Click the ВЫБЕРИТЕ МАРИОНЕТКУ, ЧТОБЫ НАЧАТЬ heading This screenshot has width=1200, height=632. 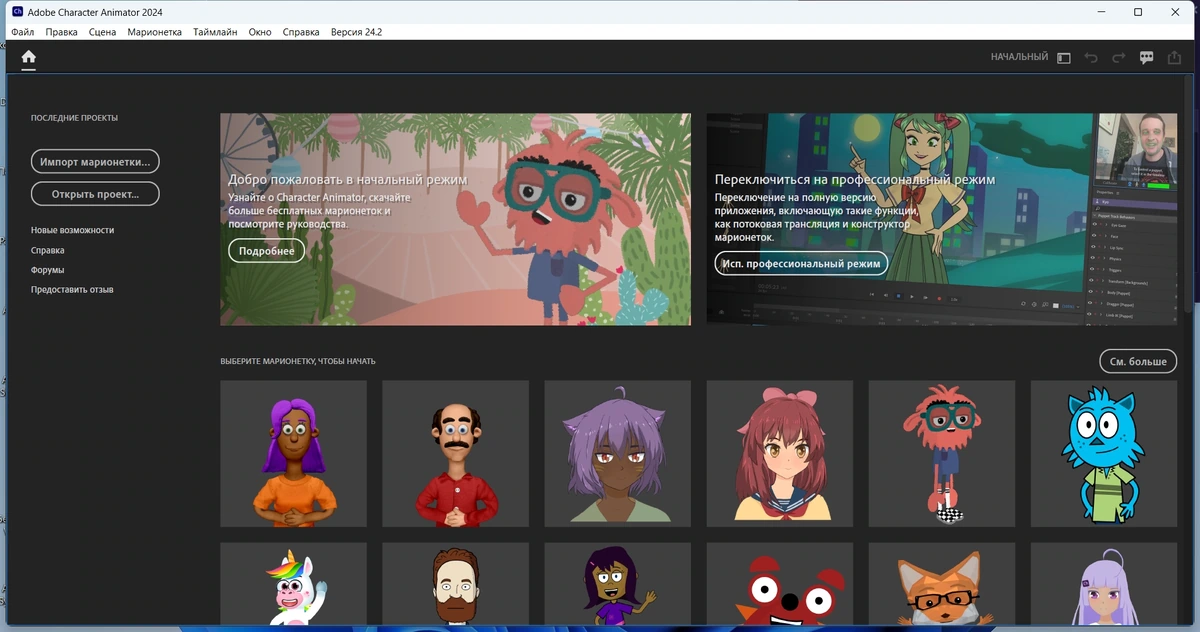click(x=298, y=361)
